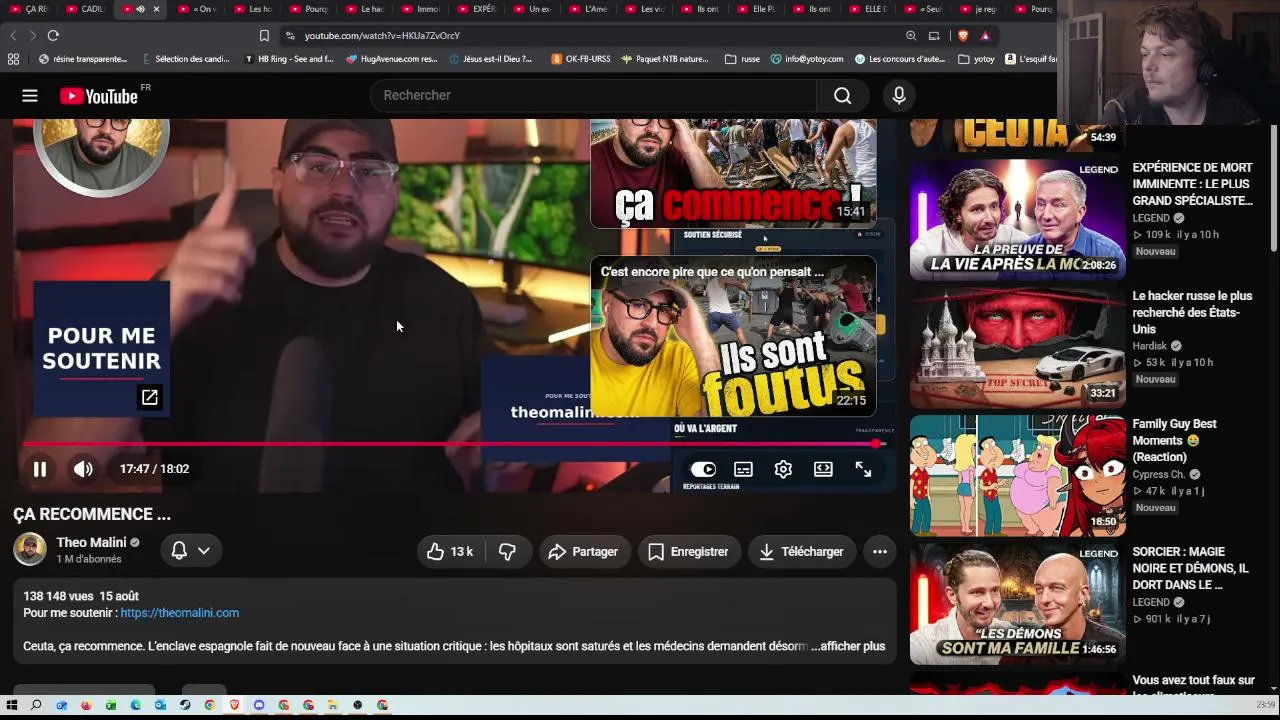The width and height of the screenshot is (1280, 720).
Task: Seek on the red video progress bar
Action: (453, 444)
